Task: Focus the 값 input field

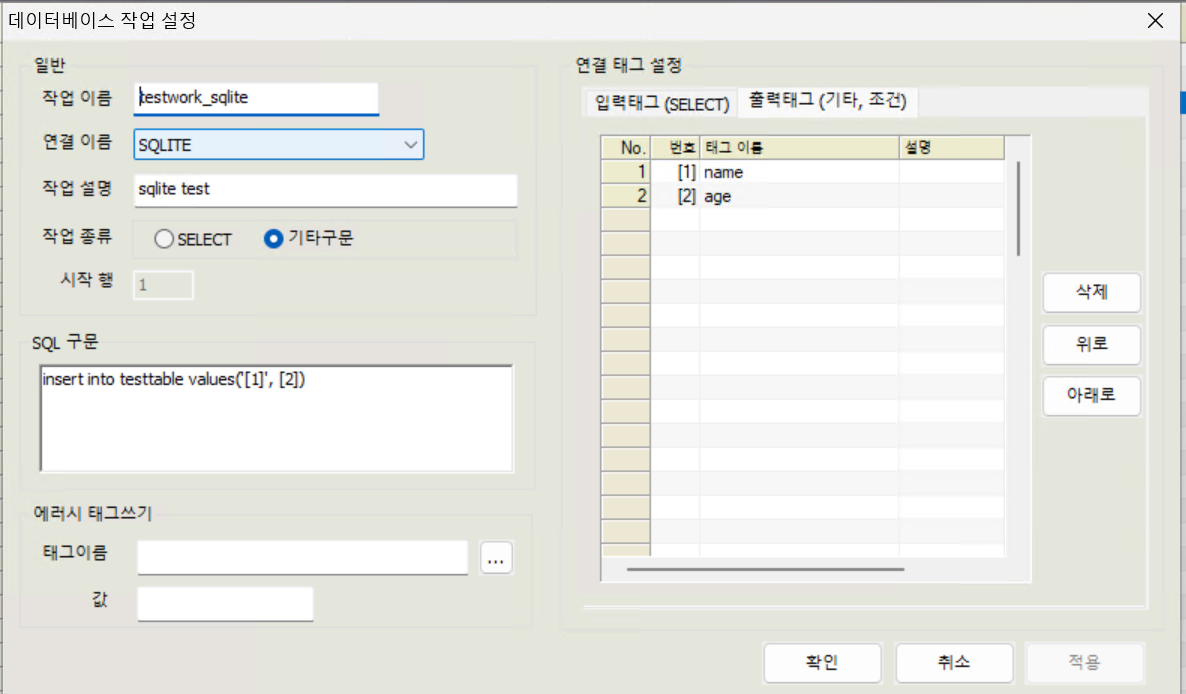Action: (x=225, y=603)
